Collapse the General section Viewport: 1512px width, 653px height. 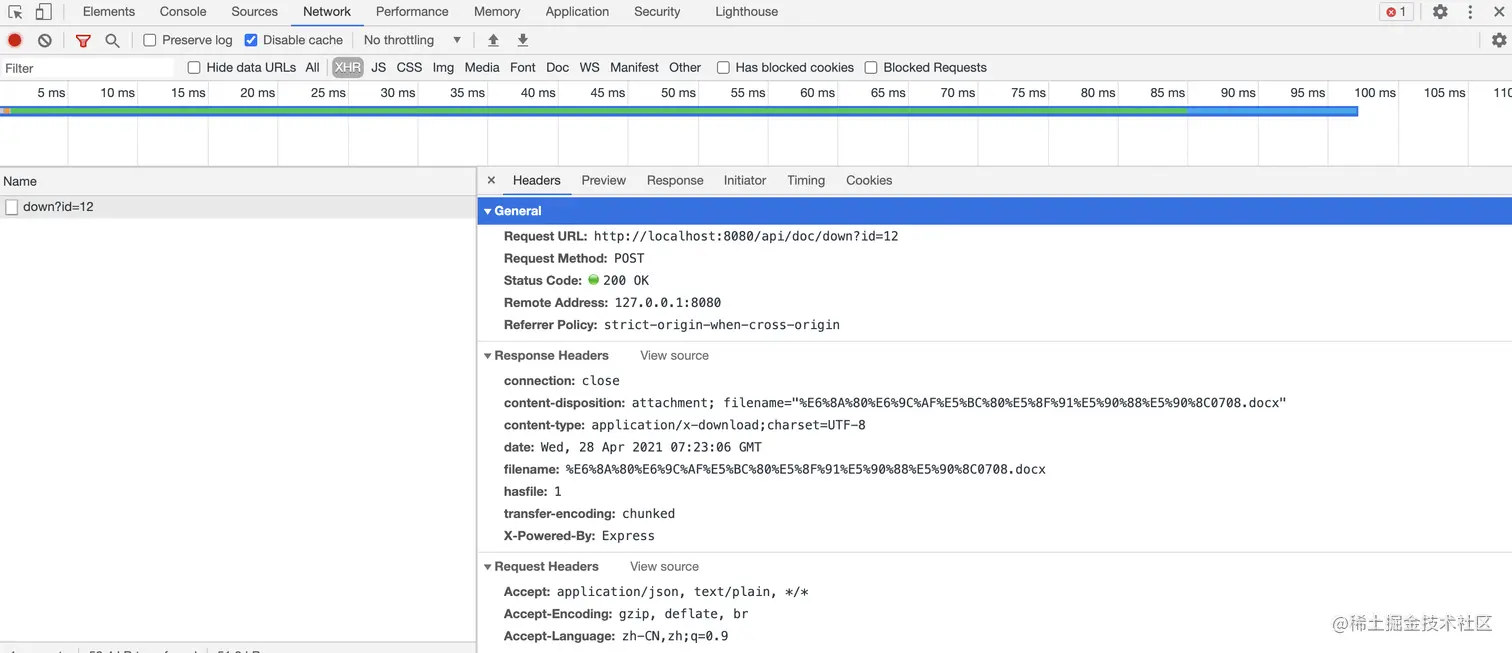tap(488, 211)
